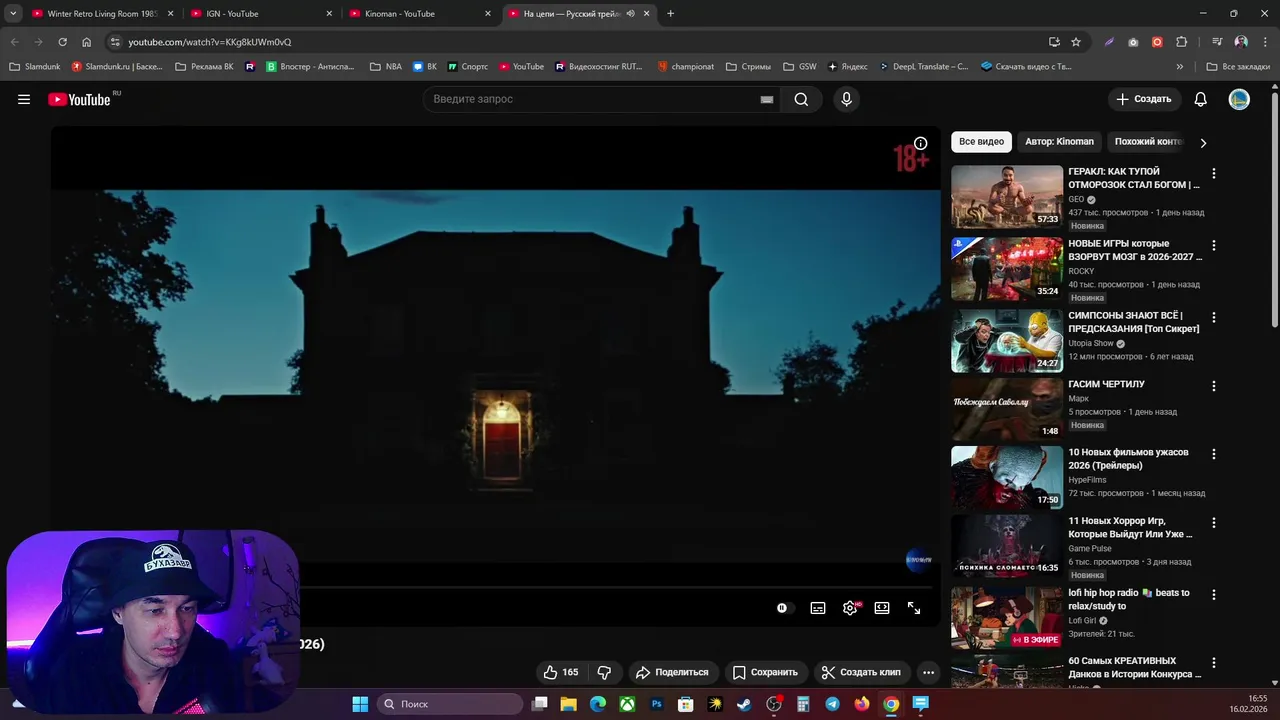The height and width of the screenshot is (720, 1280).
Task: Switch to the IGN - YouTube tab
Action: pyautogui.click(x=261, y=14)
